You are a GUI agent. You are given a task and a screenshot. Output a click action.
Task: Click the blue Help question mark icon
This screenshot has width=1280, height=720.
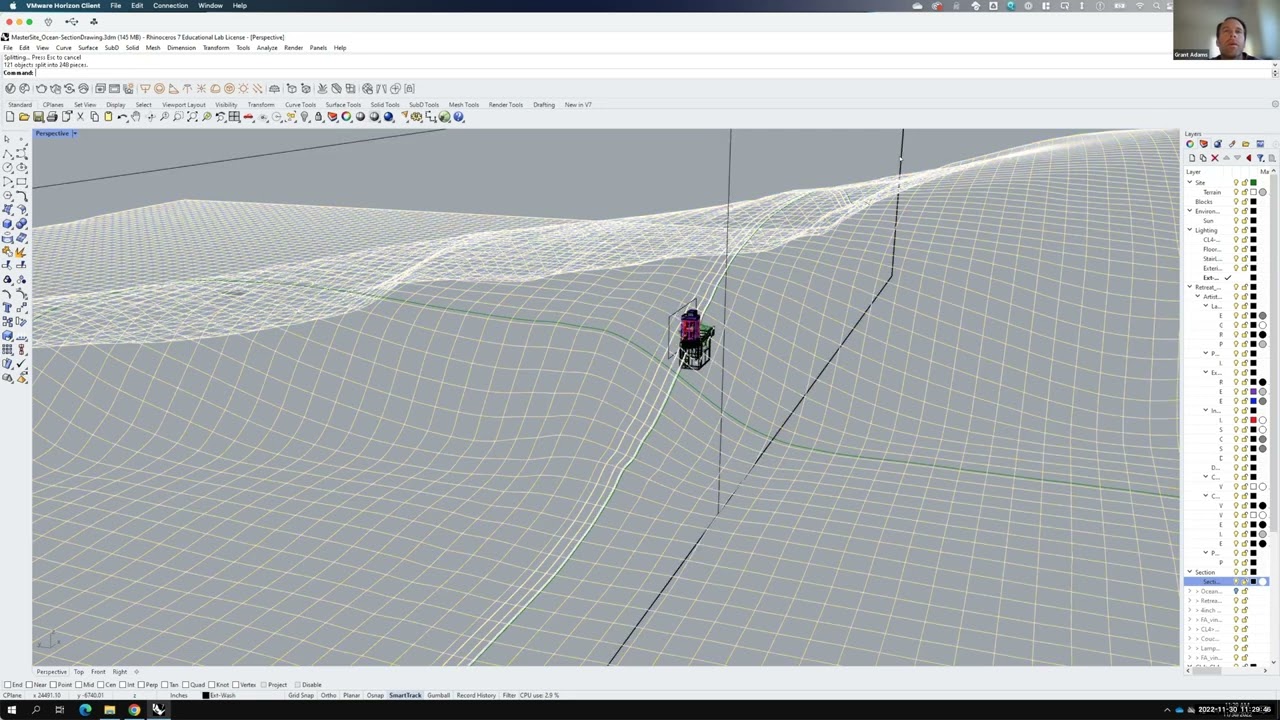pos(458,117)
